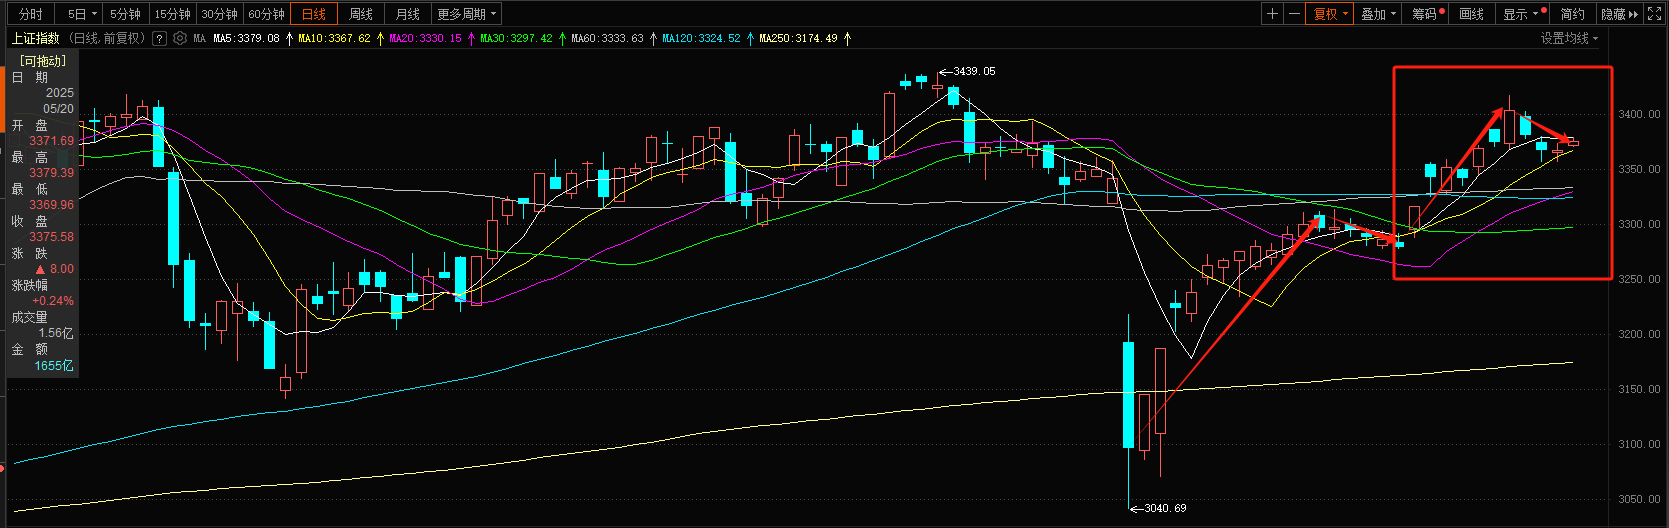Select the 分时 intraday tab
Viewport: 1669px width, 528px height.
tap(31, 14)
